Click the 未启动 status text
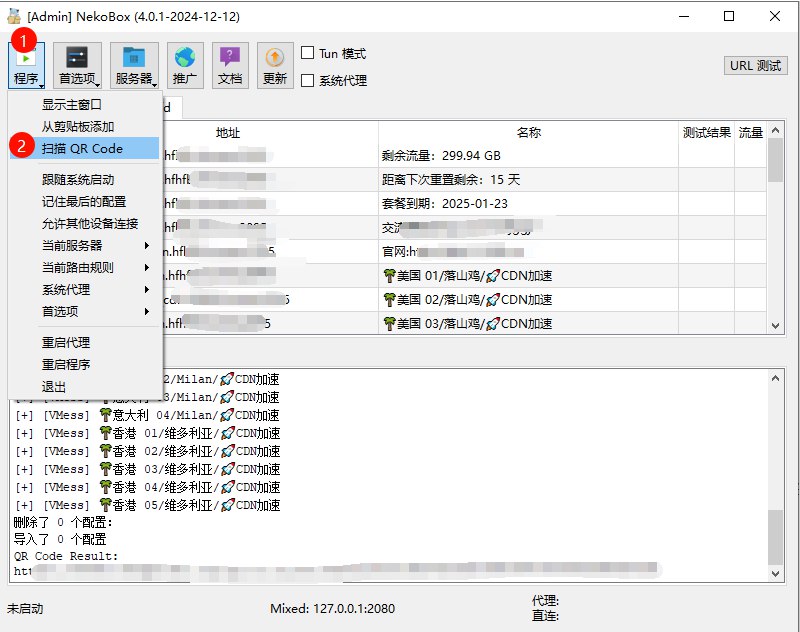Viewport: 800px width, 632px height. click(25, 609)
